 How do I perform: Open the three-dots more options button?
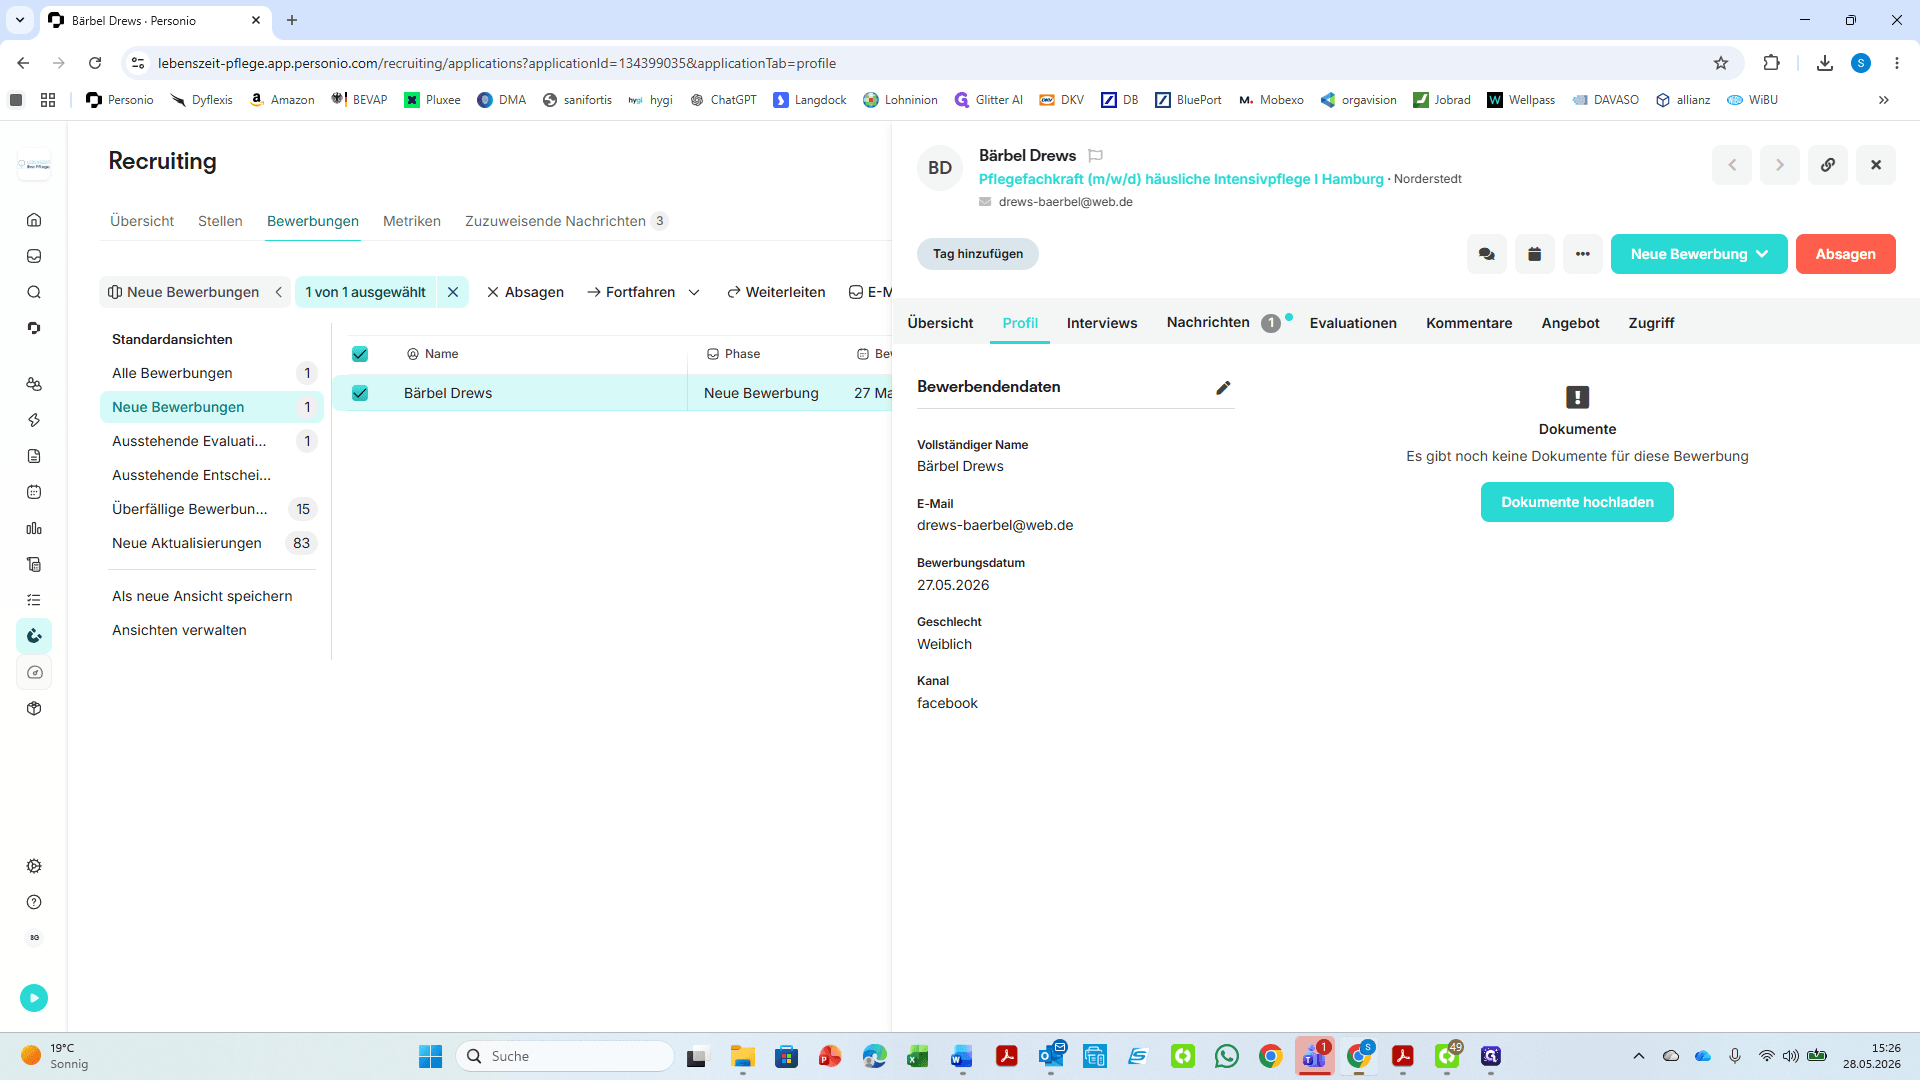(1583, 254)
